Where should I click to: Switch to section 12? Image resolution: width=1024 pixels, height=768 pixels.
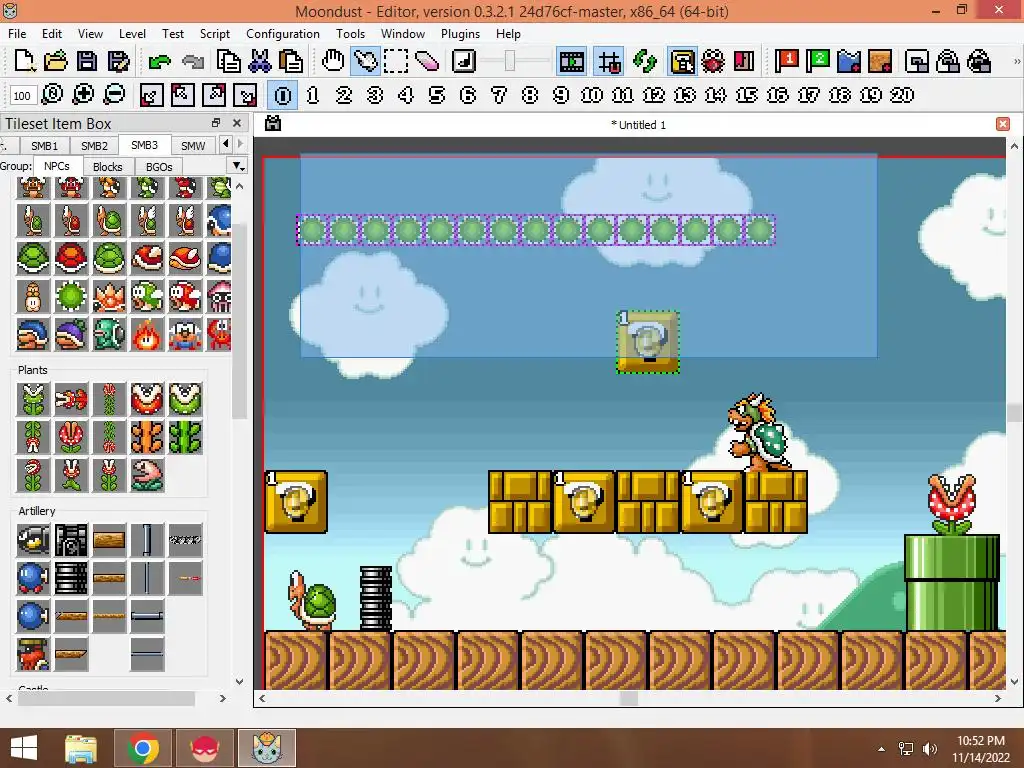click(654, 95)
